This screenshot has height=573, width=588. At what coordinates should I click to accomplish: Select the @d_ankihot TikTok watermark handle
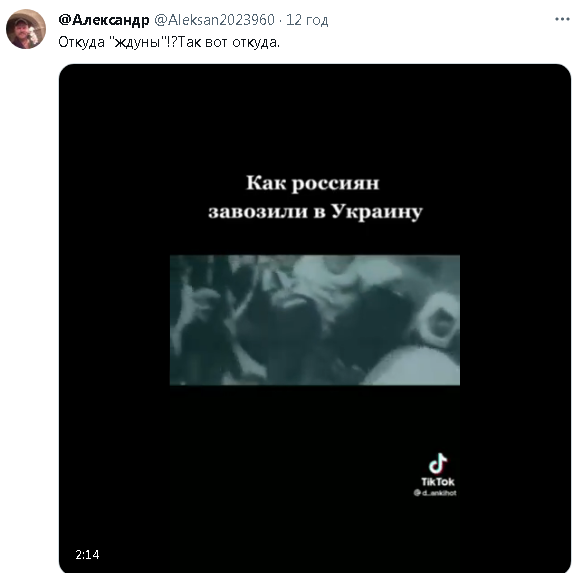pos(435,493)
